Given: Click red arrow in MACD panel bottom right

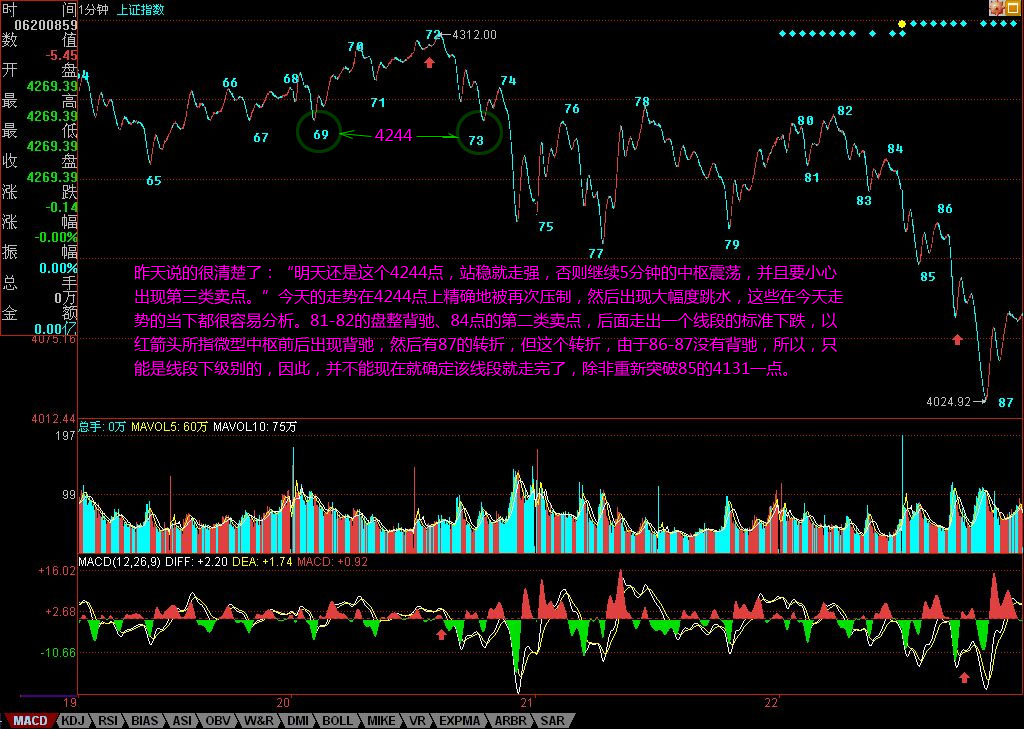Looking at the screenshot, I should click(964, 677).
